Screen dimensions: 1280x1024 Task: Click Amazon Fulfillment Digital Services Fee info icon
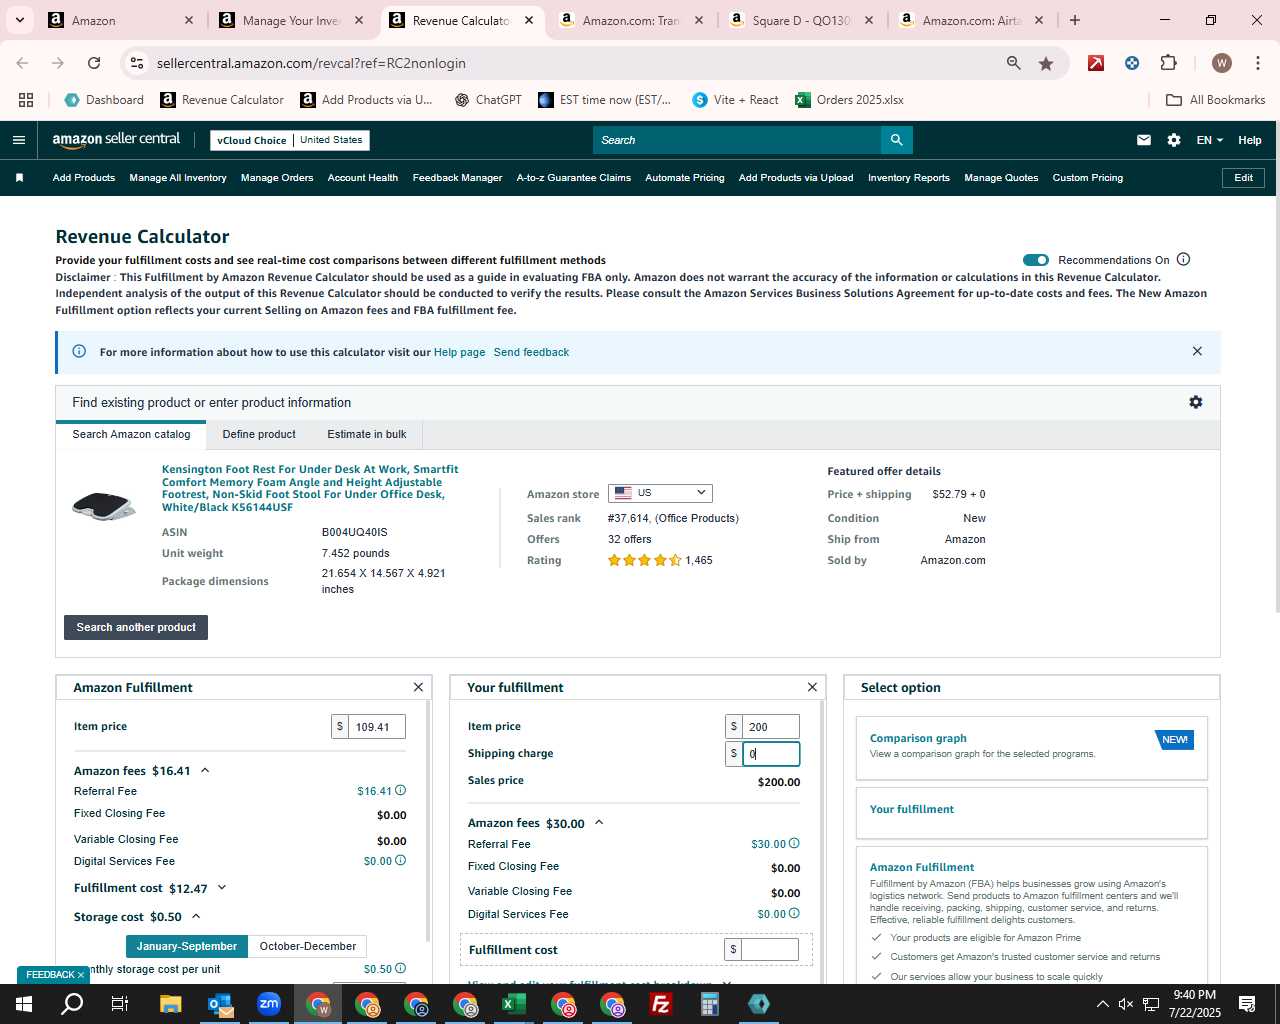[x=400, y=860]
